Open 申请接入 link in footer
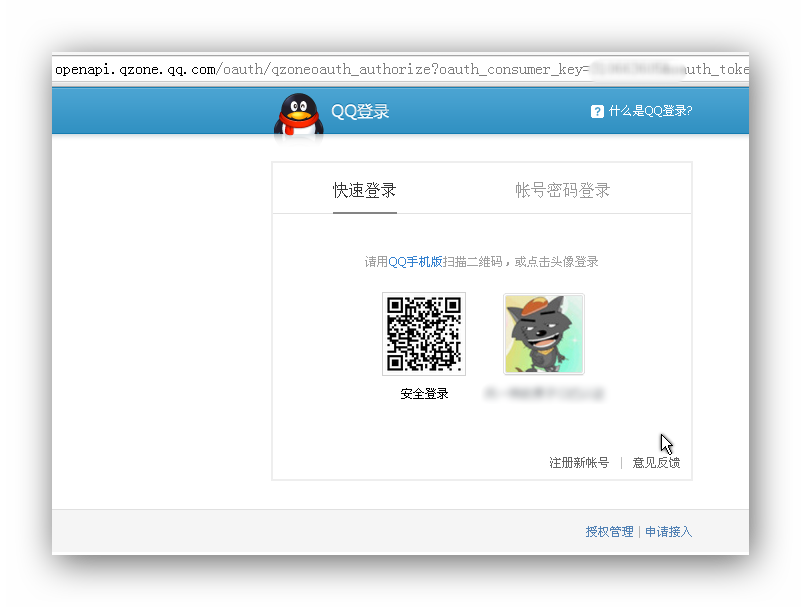801x607 pixels. pos(669,532)
